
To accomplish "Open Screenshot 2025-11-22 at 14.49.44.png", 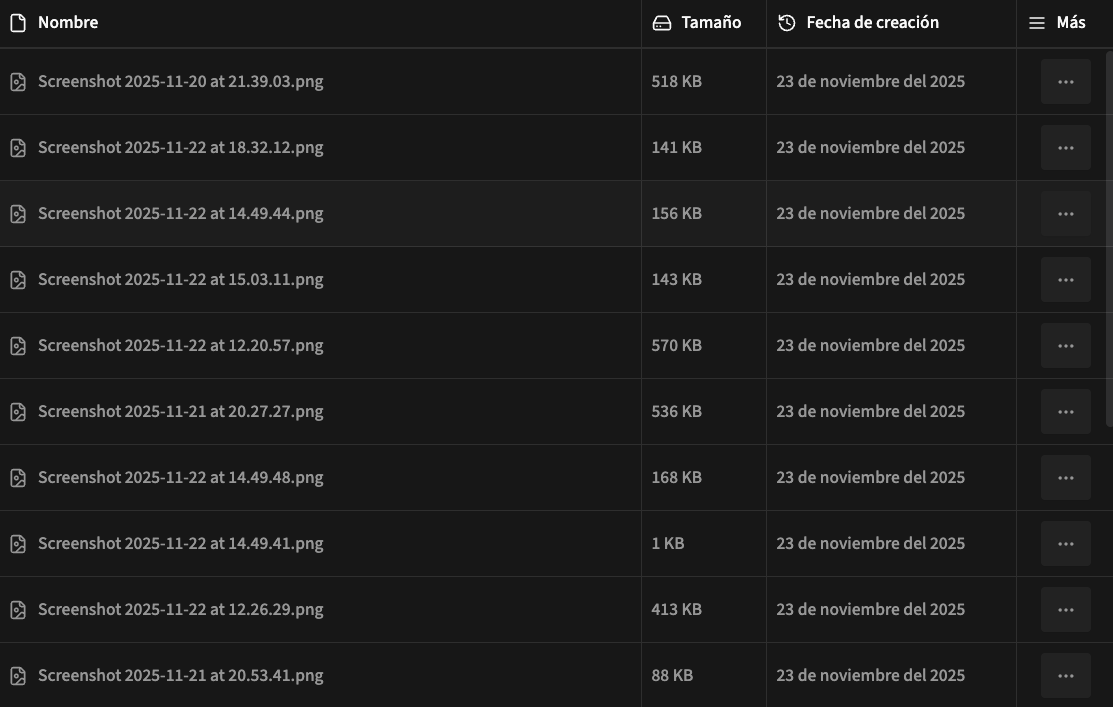I will [180, 214].
